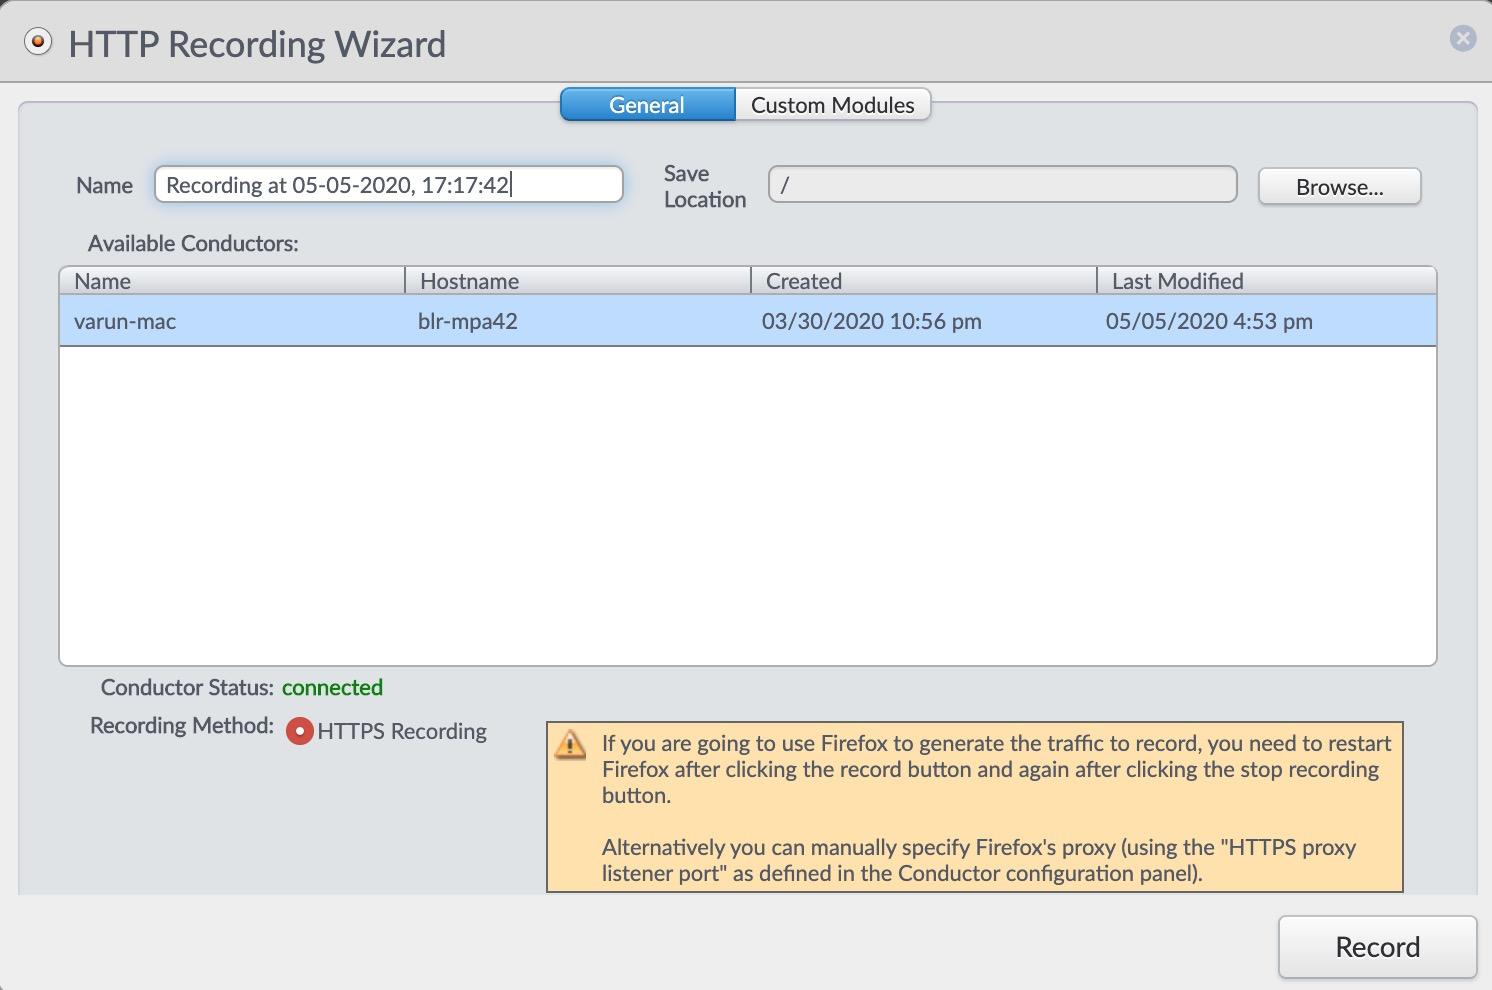Sort conductors by the Hostname column header
1492x990 pixels.
click(x=578, y=281)
